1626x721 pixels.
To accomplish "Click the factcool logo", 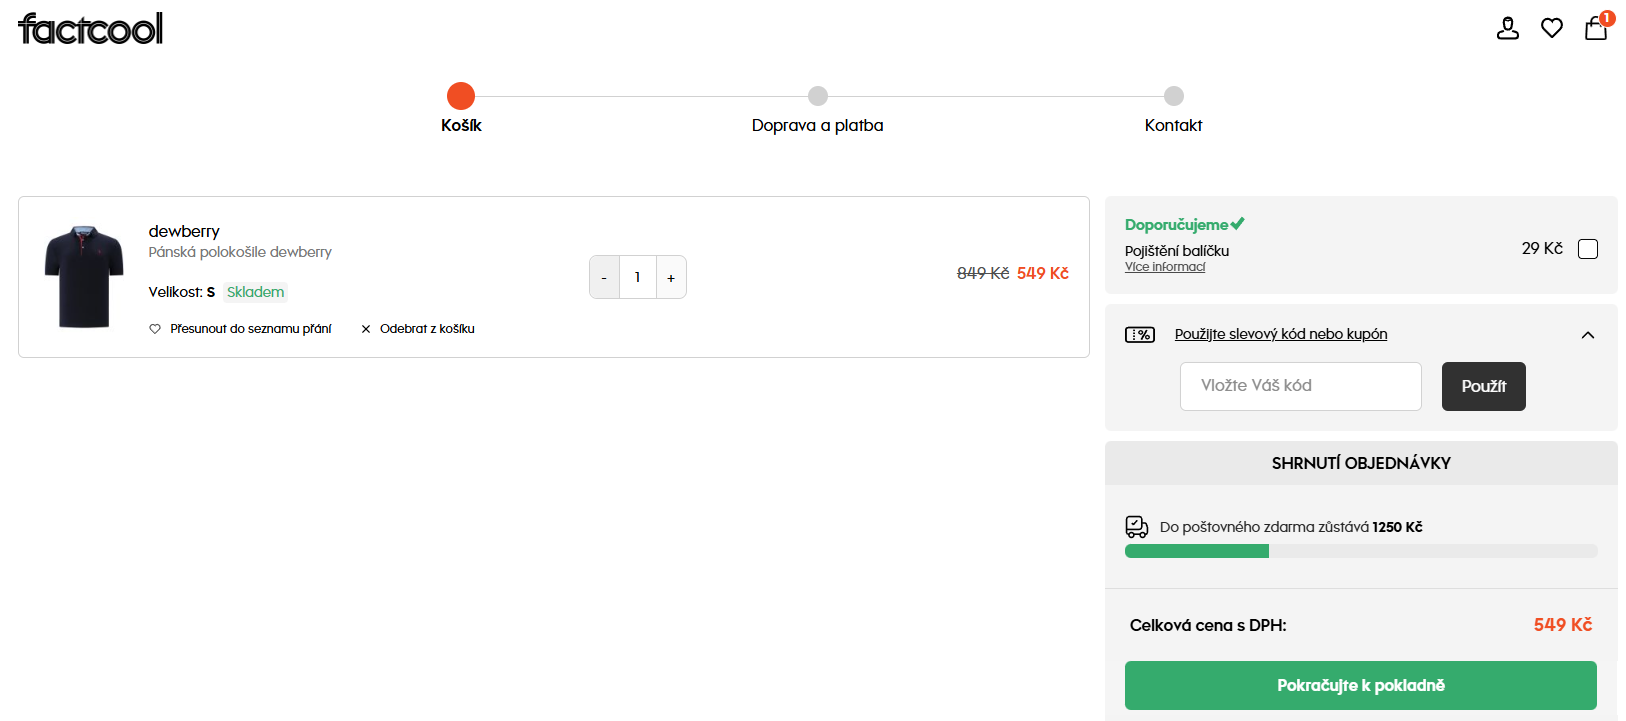I will tap(90, 29).
